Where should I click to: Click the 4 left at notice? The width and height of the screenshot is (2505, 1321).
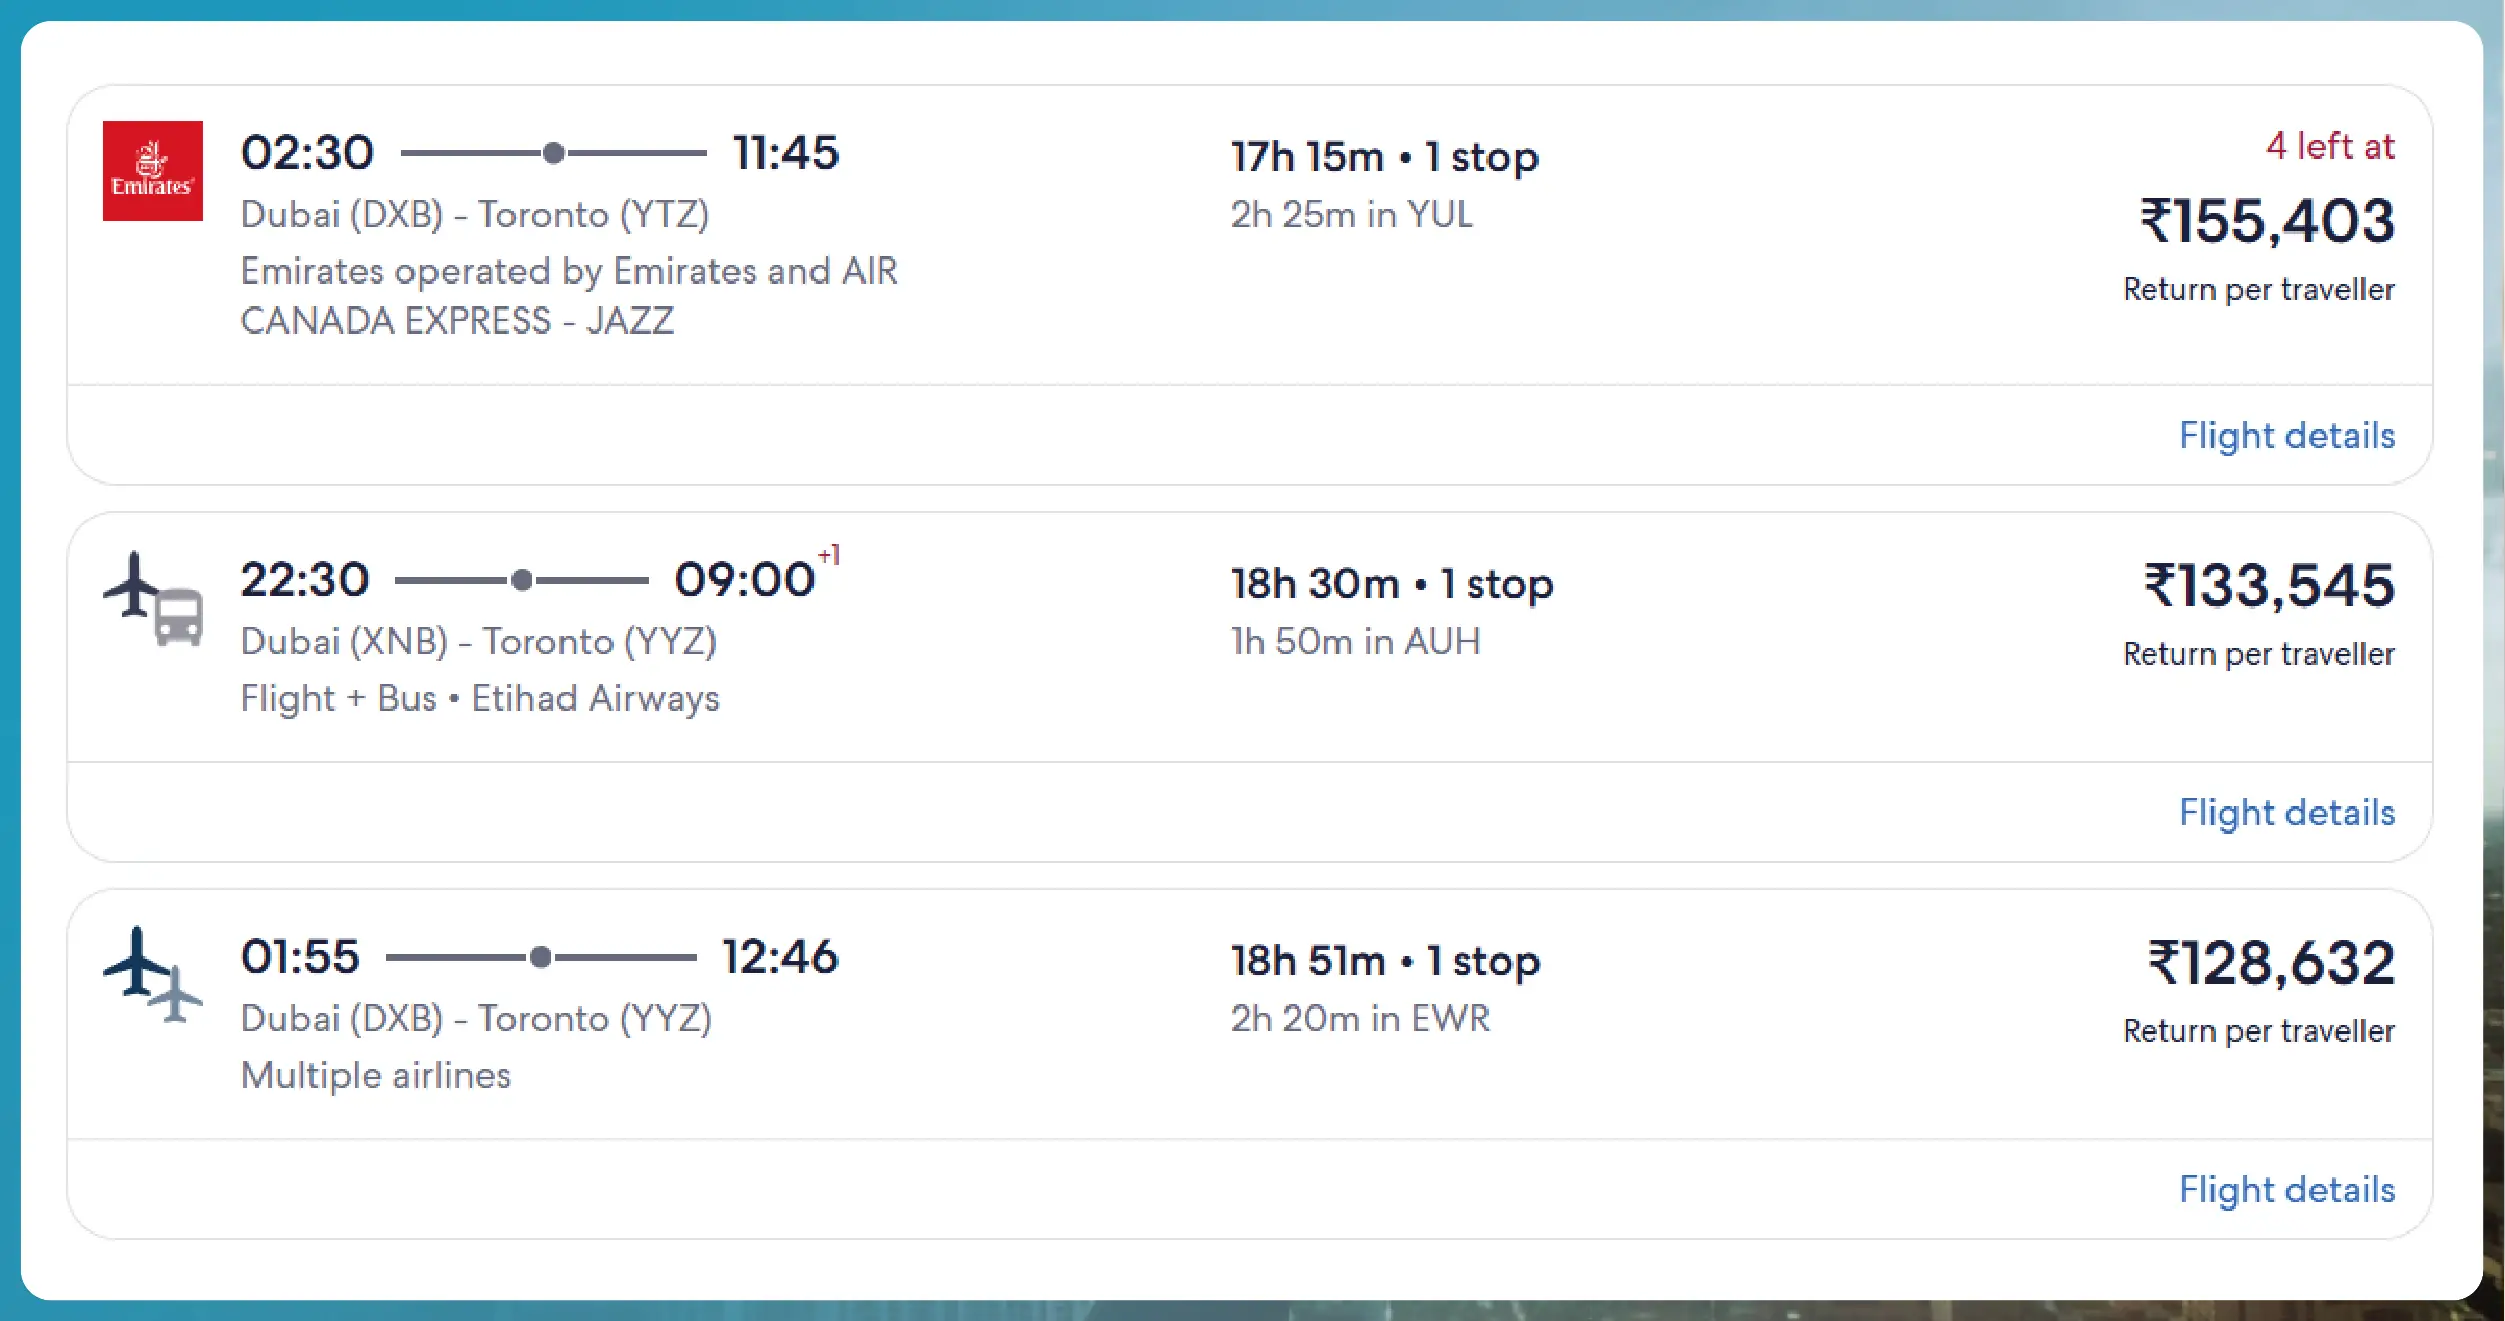[x=2329, y=147]
